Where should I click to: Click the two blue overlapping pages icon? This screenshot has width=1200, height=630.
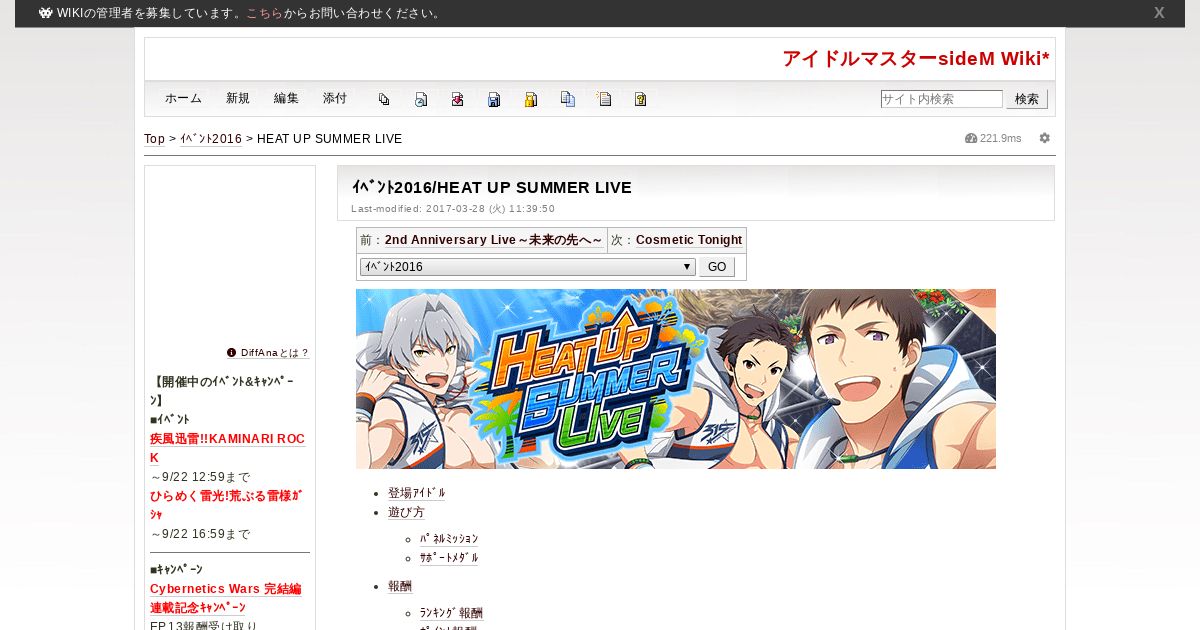tap(568, 99)
